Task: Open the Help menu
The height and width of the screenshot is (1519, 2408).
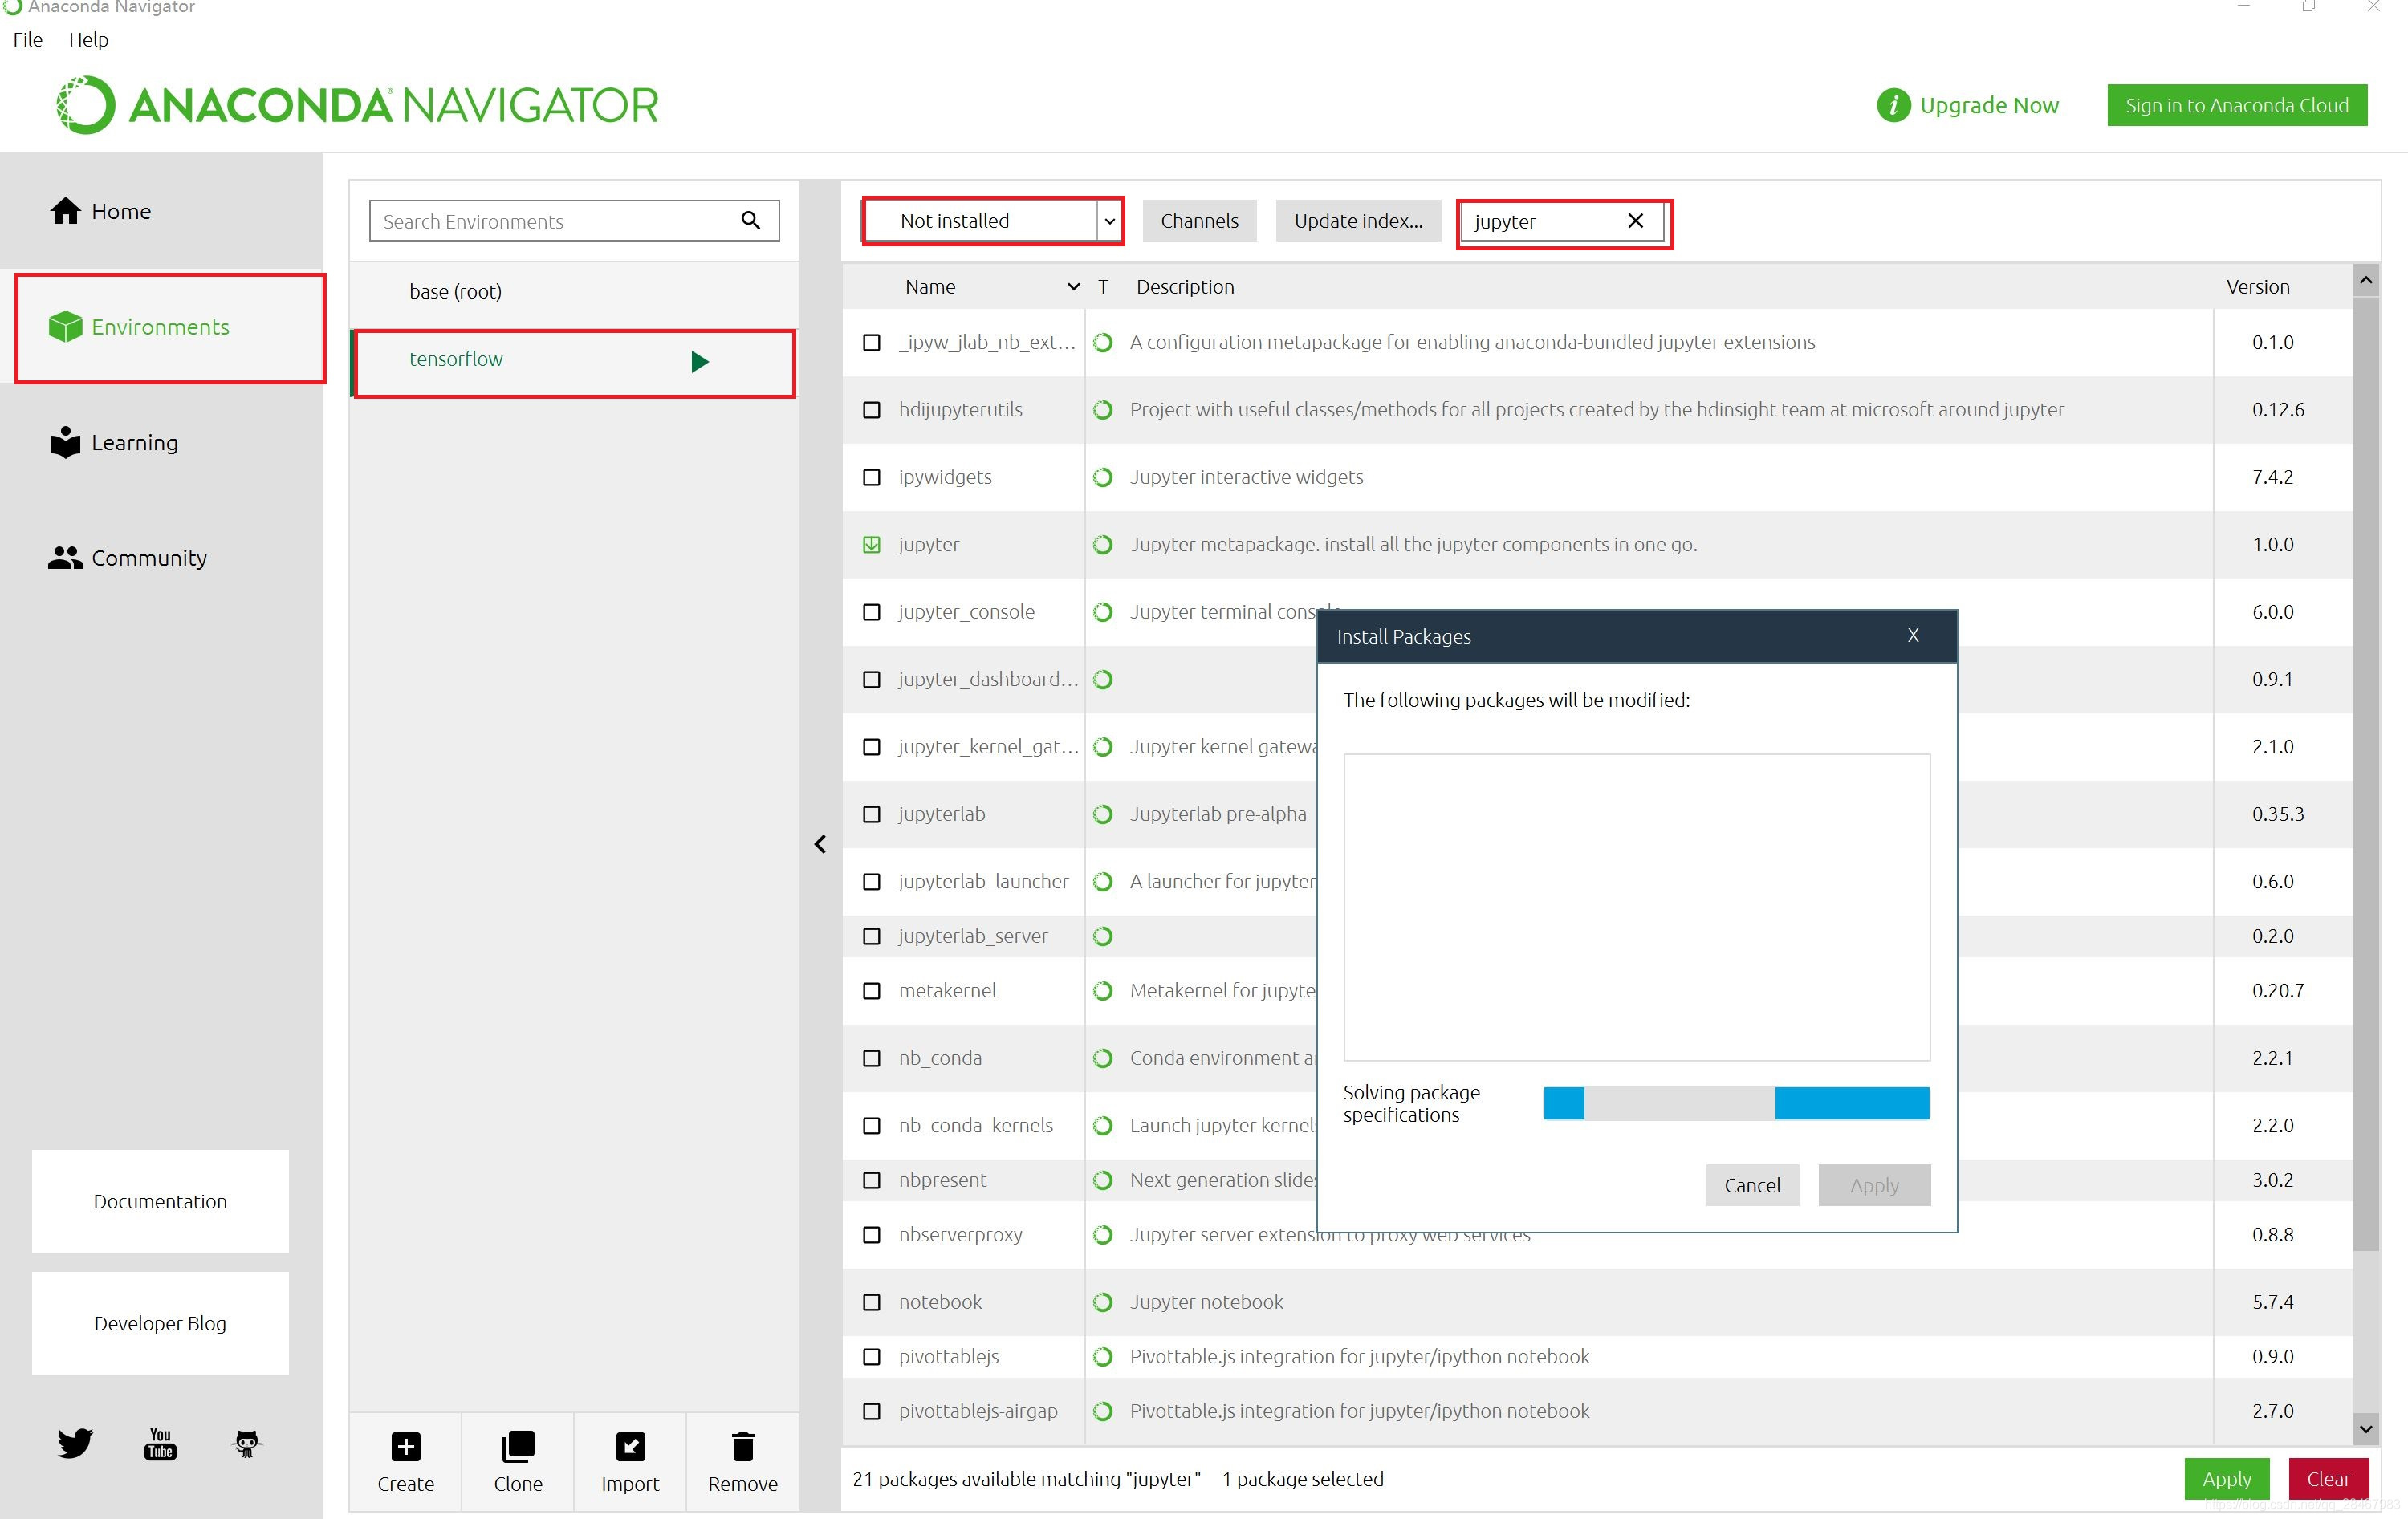Action: pyautogui.click(x=88, y=40)
